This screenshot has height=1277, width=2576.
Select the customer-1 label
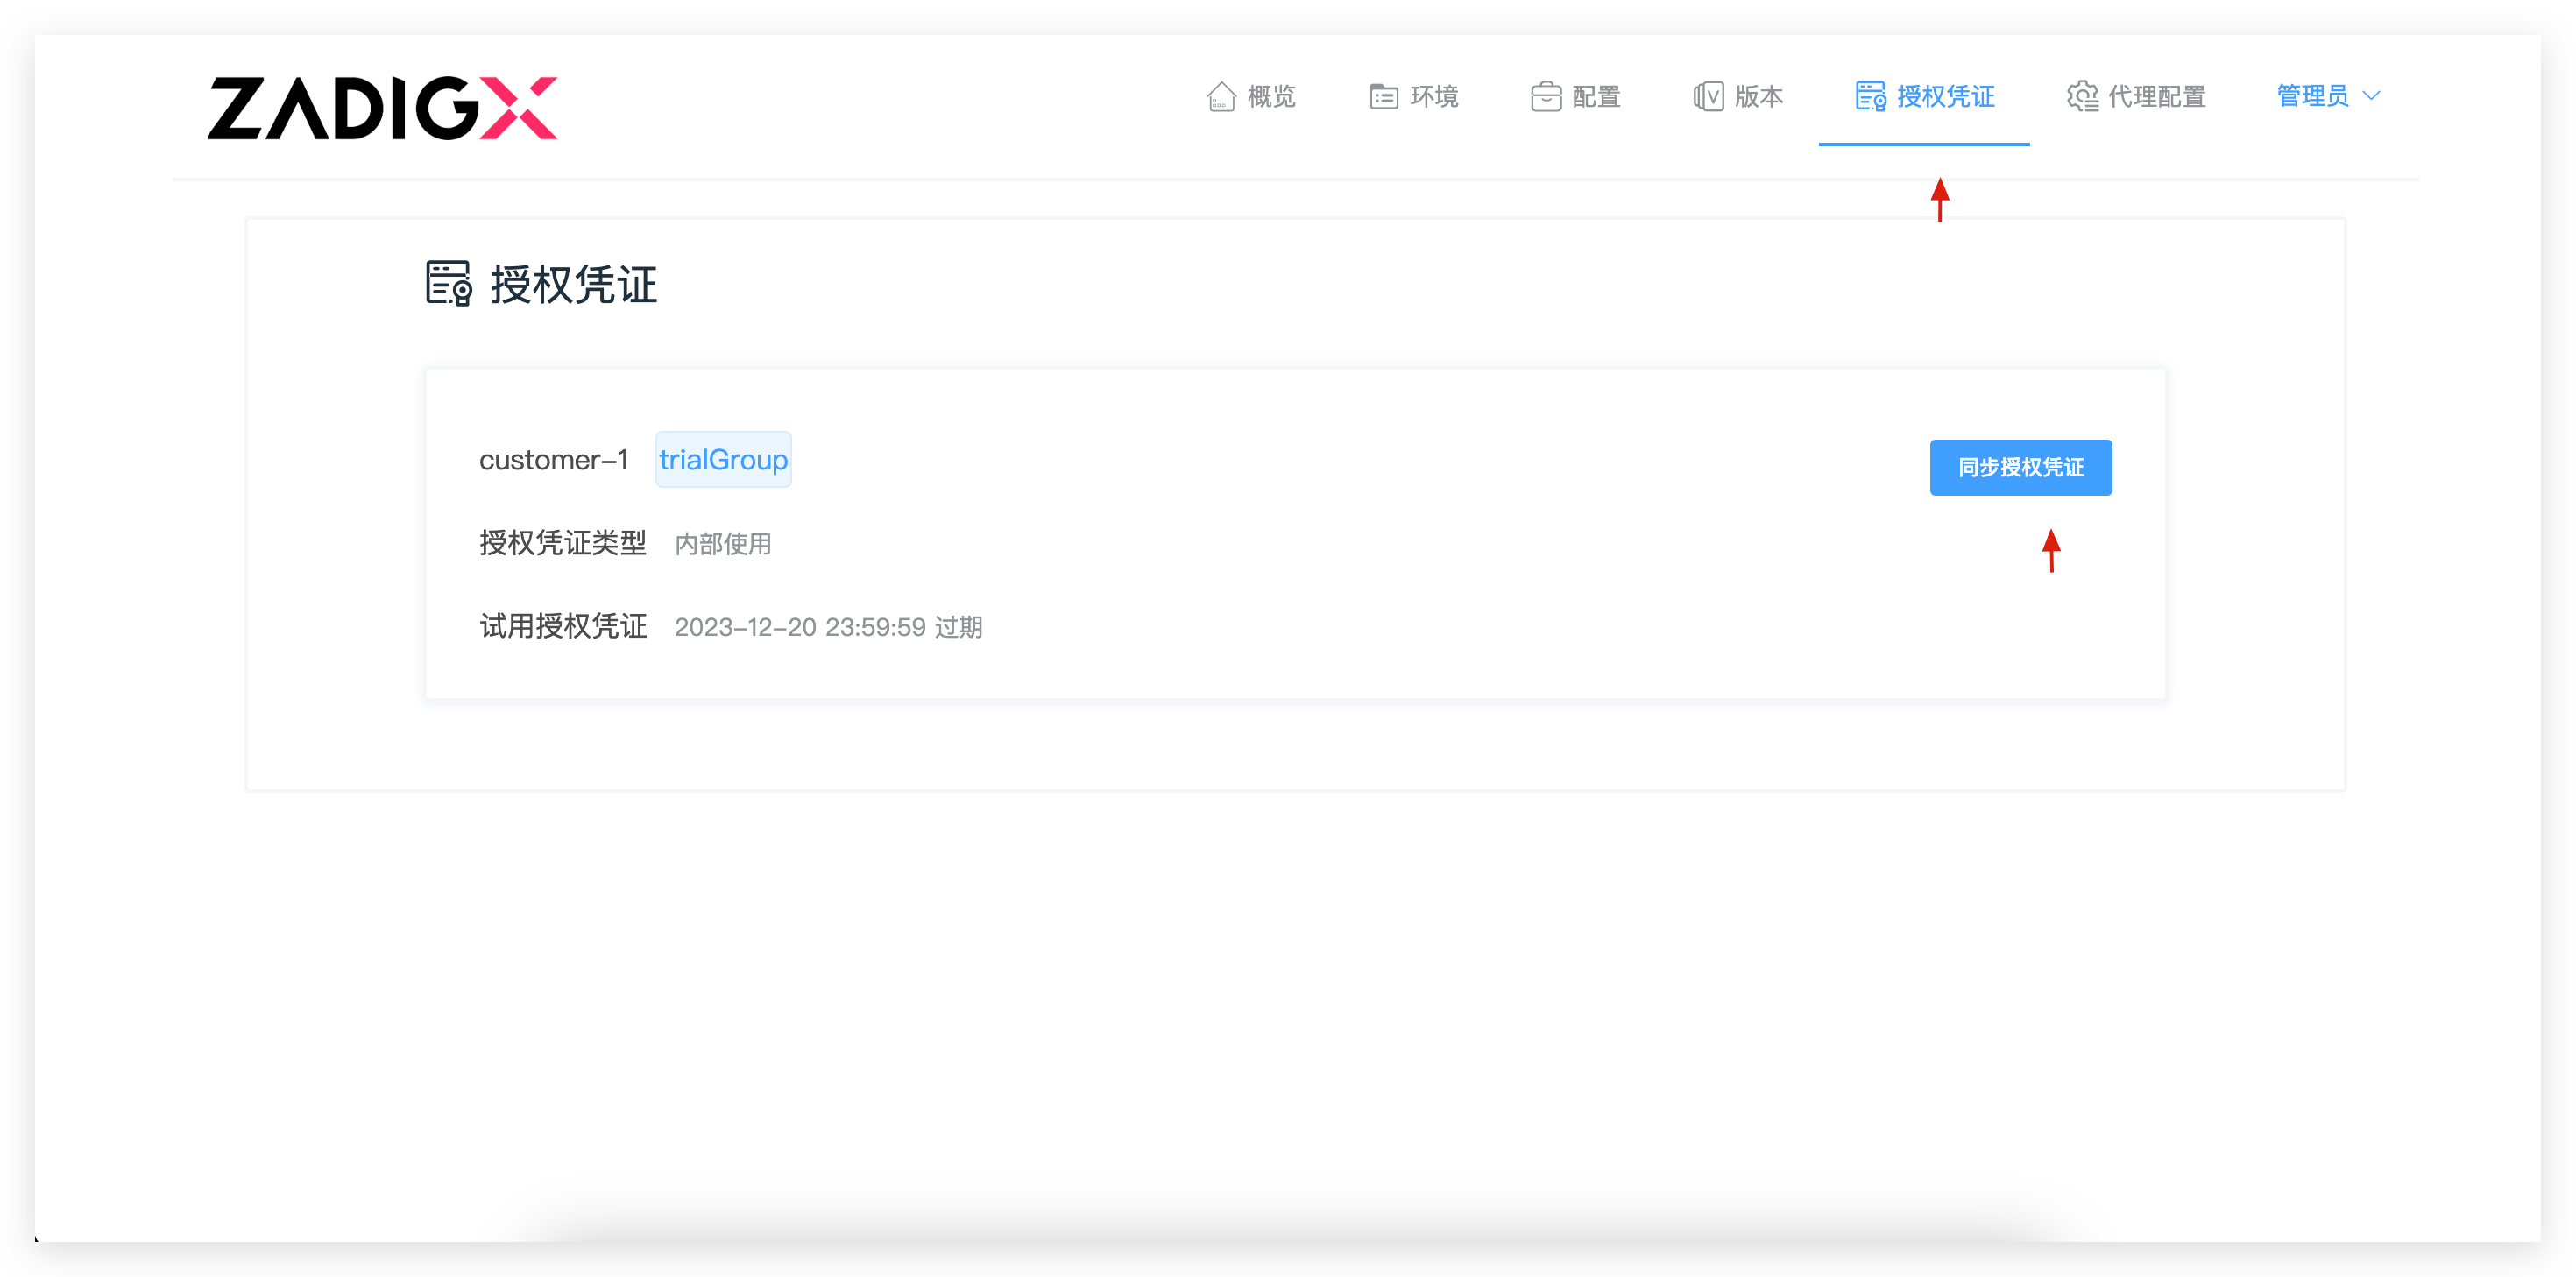coord(554,459)
